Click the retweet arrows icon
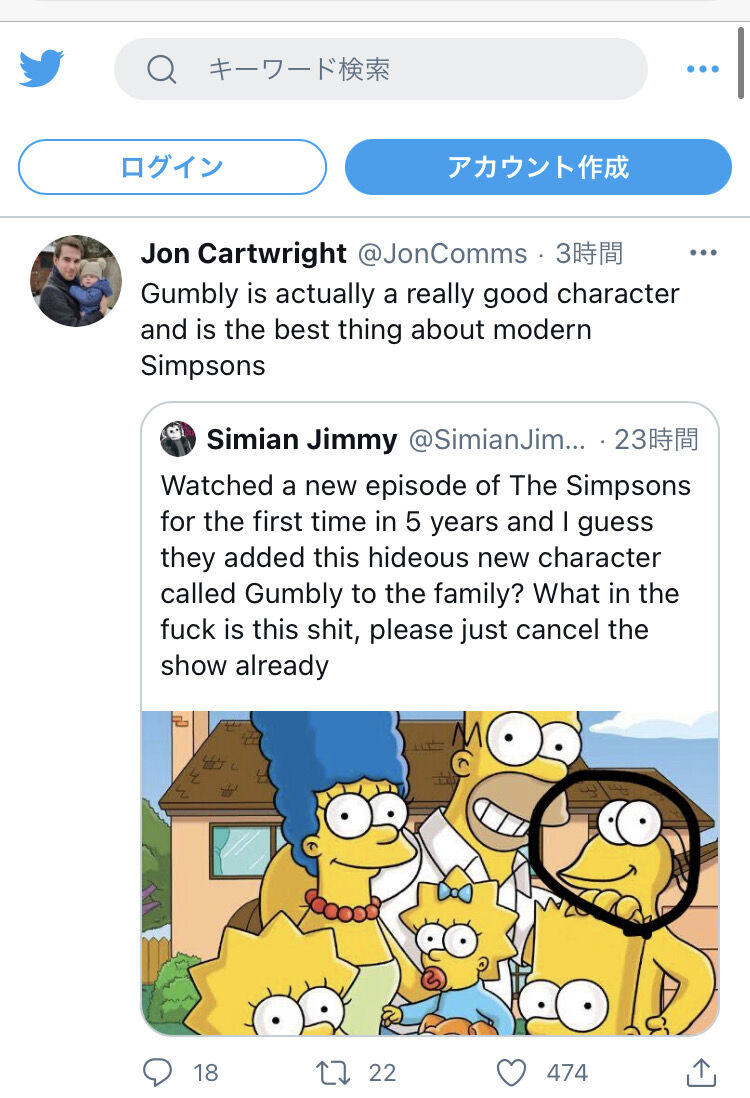This screenshot has width=750, height=1098. click(x=331, y=1073)
